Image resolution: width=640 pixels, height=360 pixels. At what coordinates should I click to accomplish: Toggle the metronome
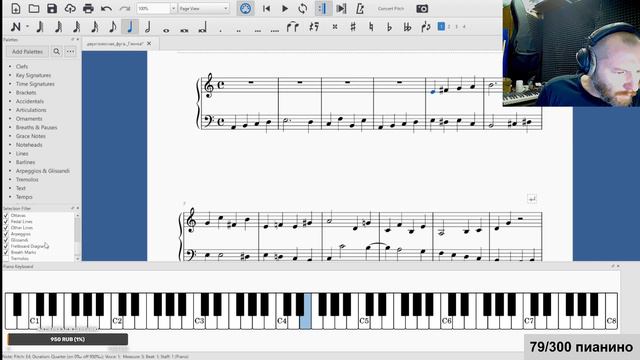(x=360, y=9)
